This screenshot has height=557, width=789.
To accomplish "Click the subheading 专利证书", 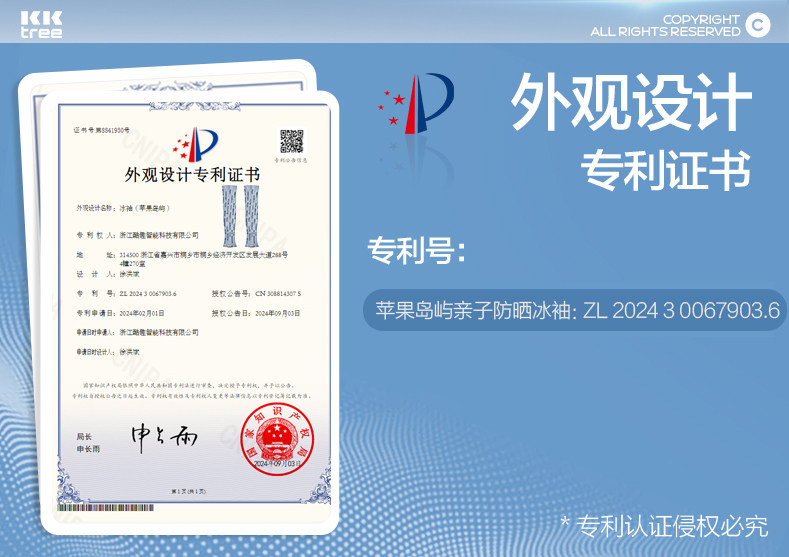I will [666, 170].
